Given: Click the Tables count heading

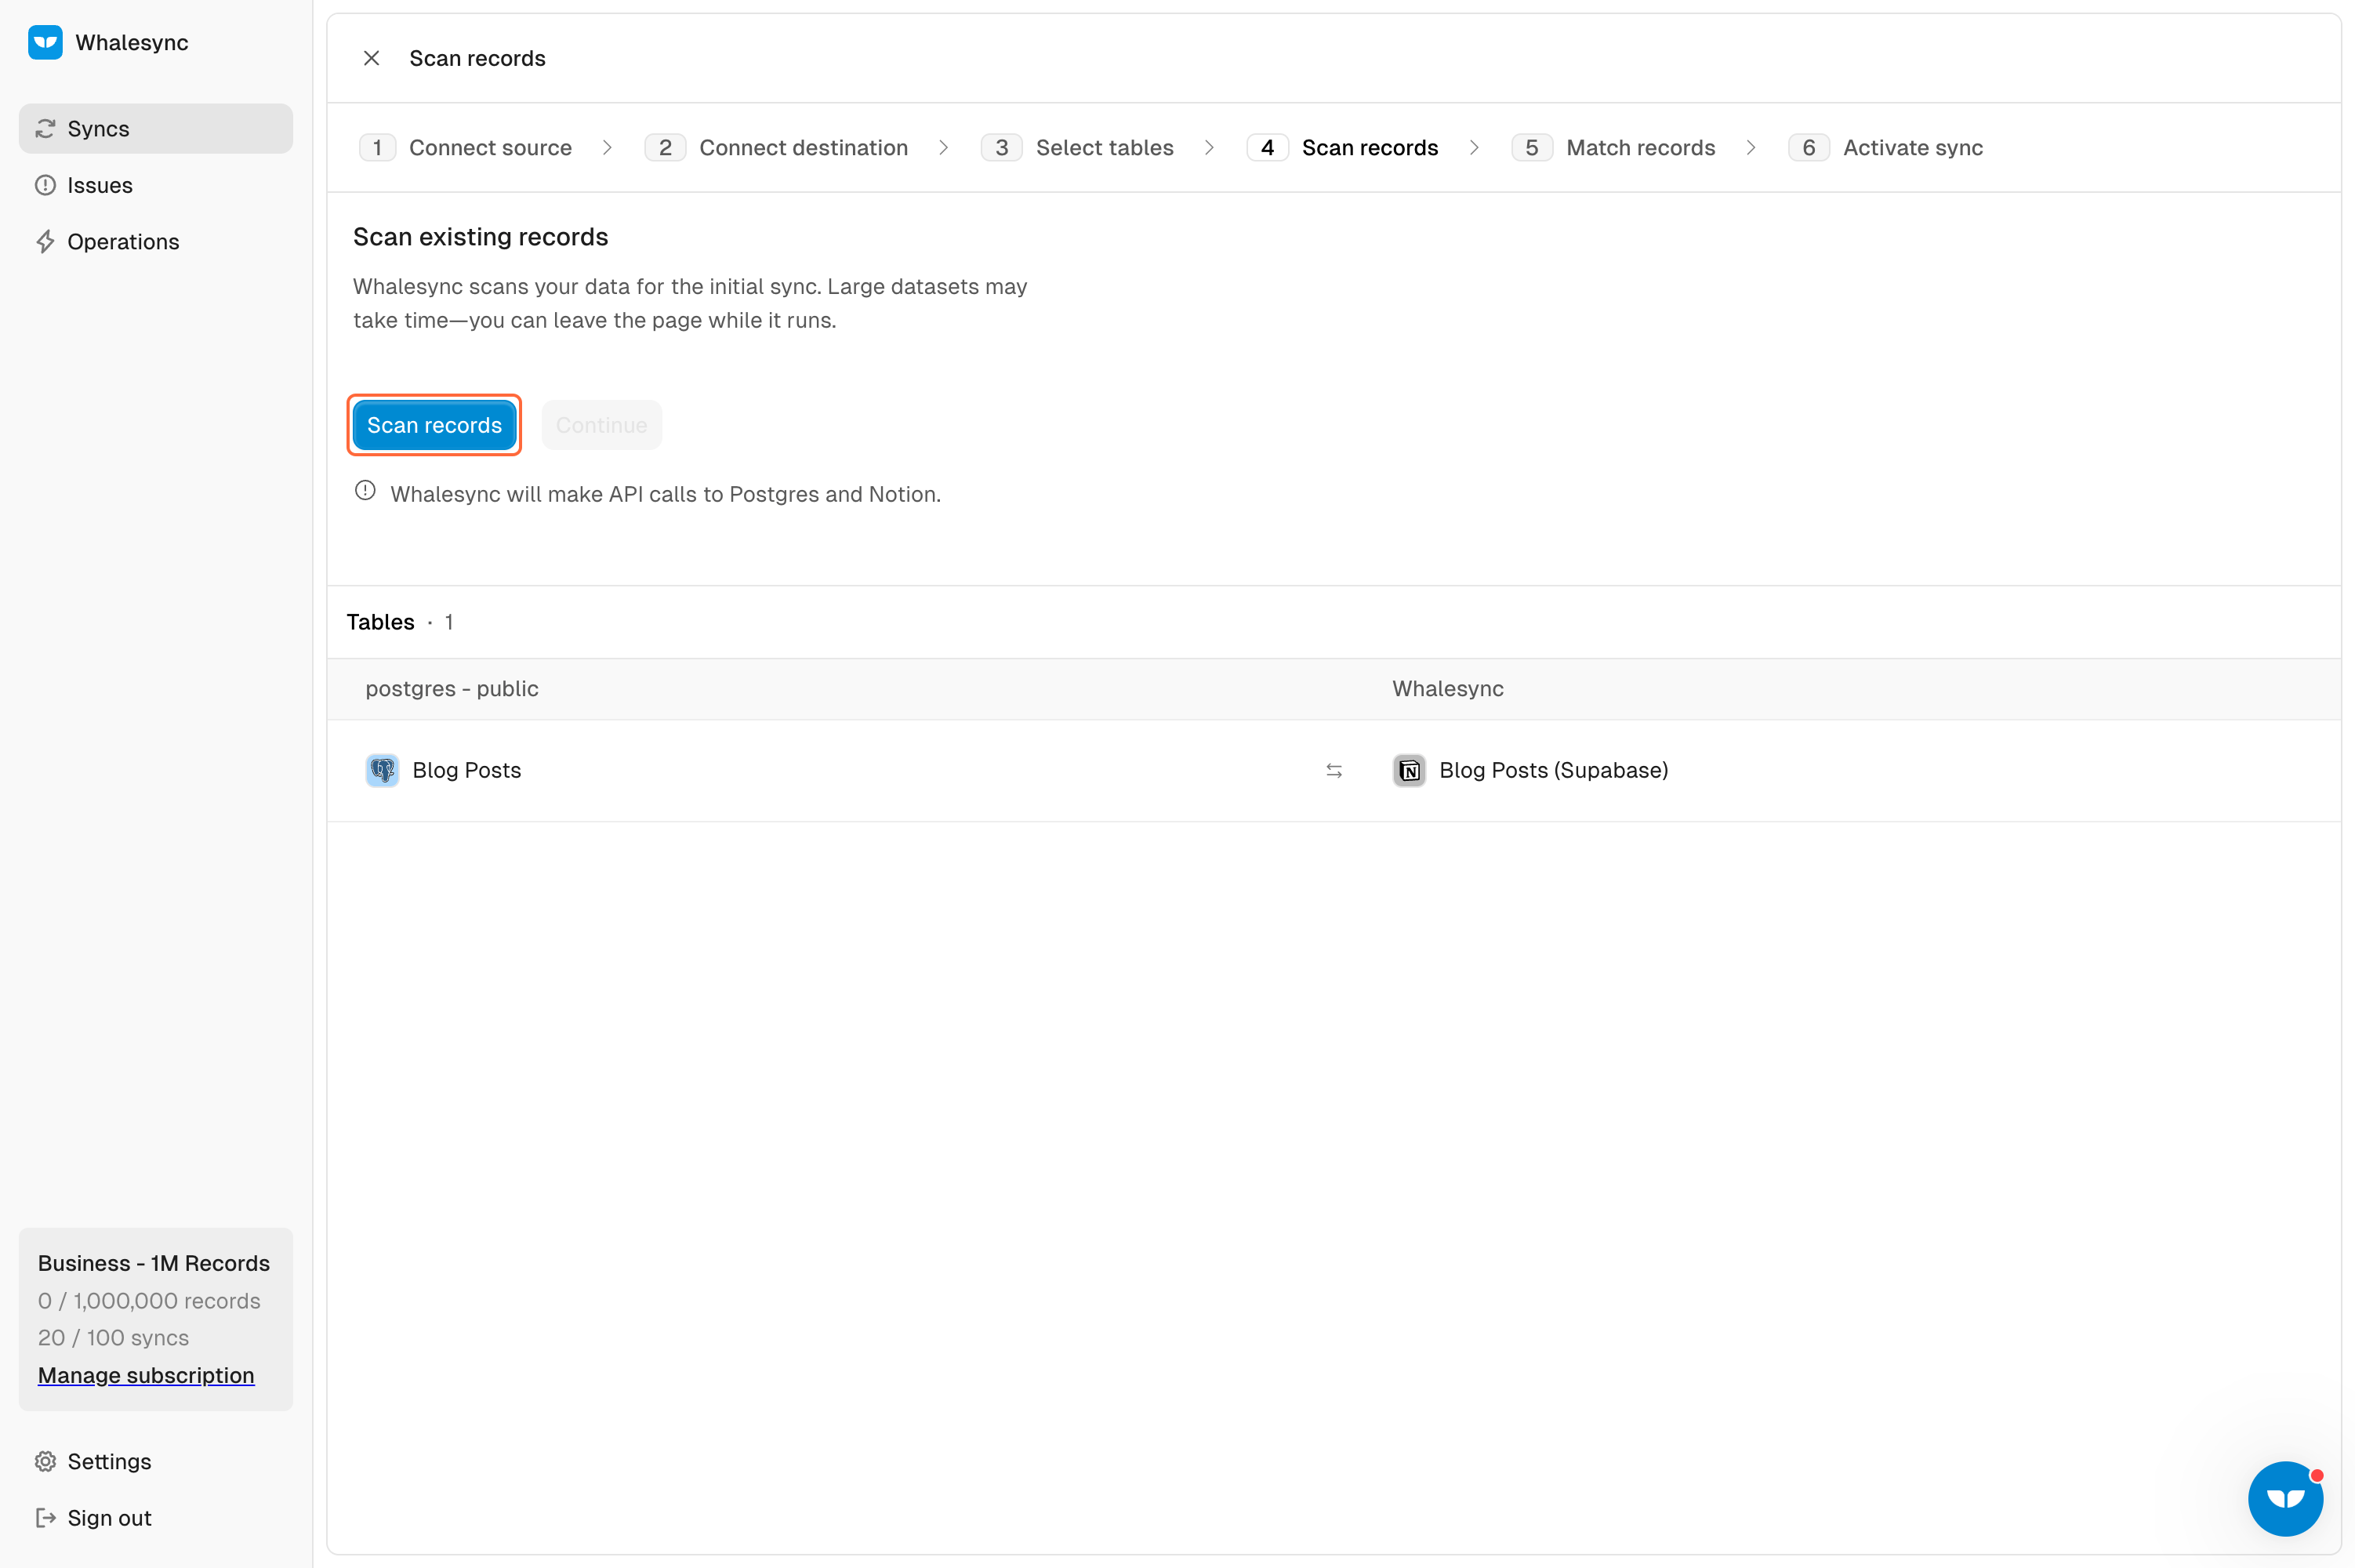Looking at the screenshot, I should [x=400, y=622].
